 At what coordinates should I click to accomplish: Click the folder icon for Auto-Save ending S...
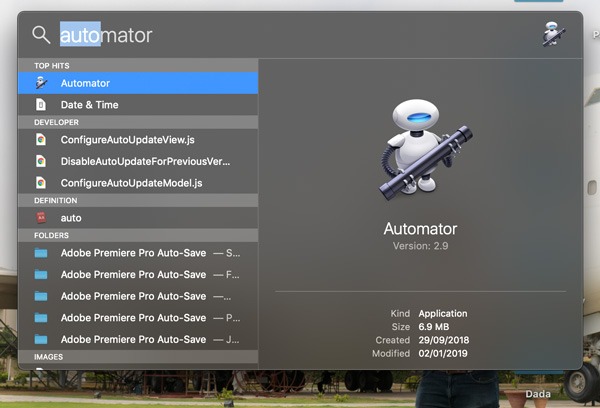point(41,253)
